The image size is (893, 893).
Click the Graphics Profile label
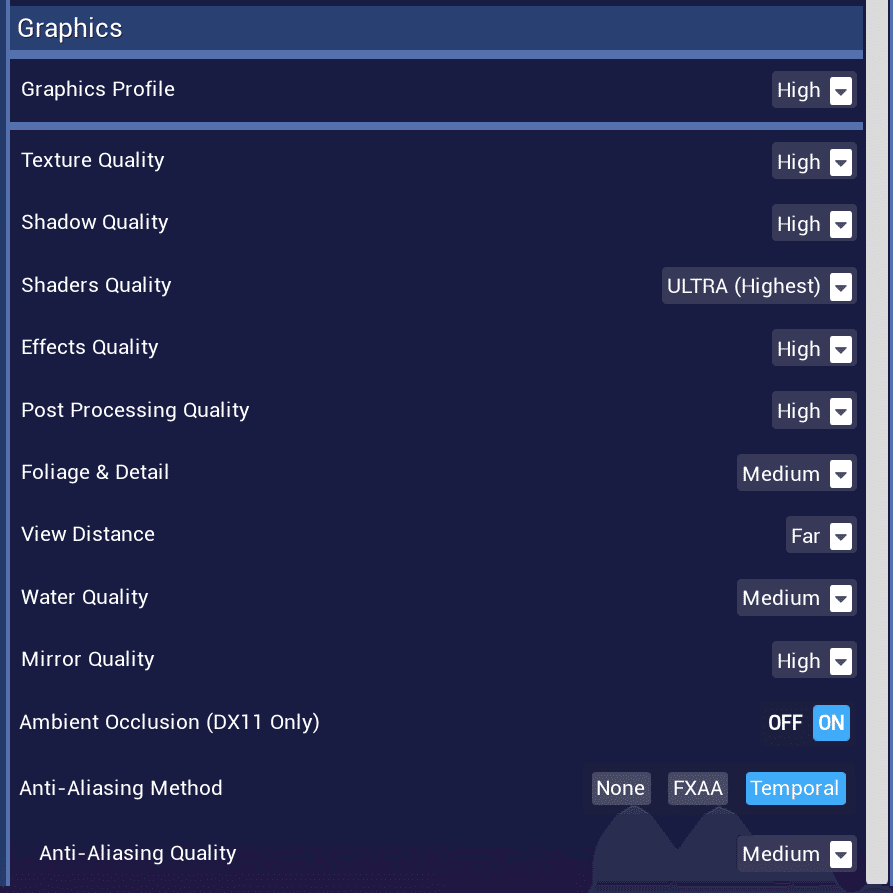click(97, 89)
